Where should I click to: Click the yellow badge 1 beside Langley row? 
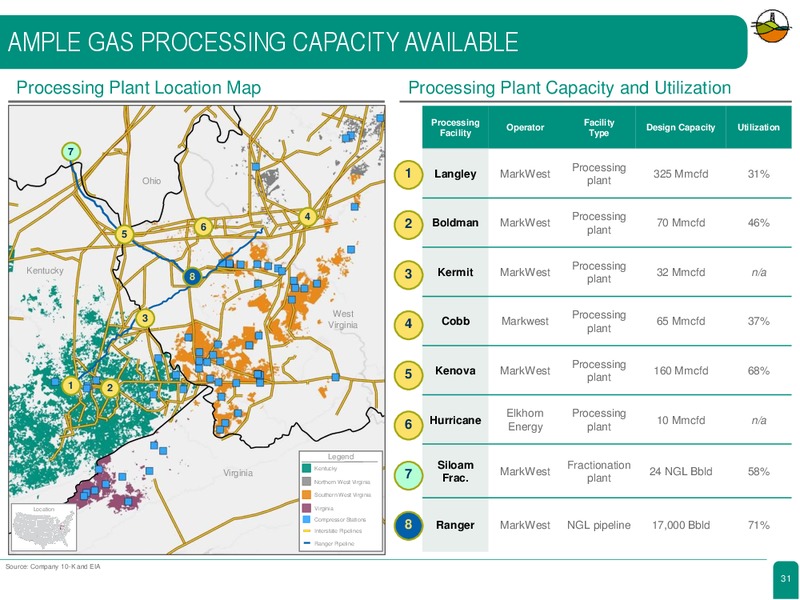click(408, 174)
